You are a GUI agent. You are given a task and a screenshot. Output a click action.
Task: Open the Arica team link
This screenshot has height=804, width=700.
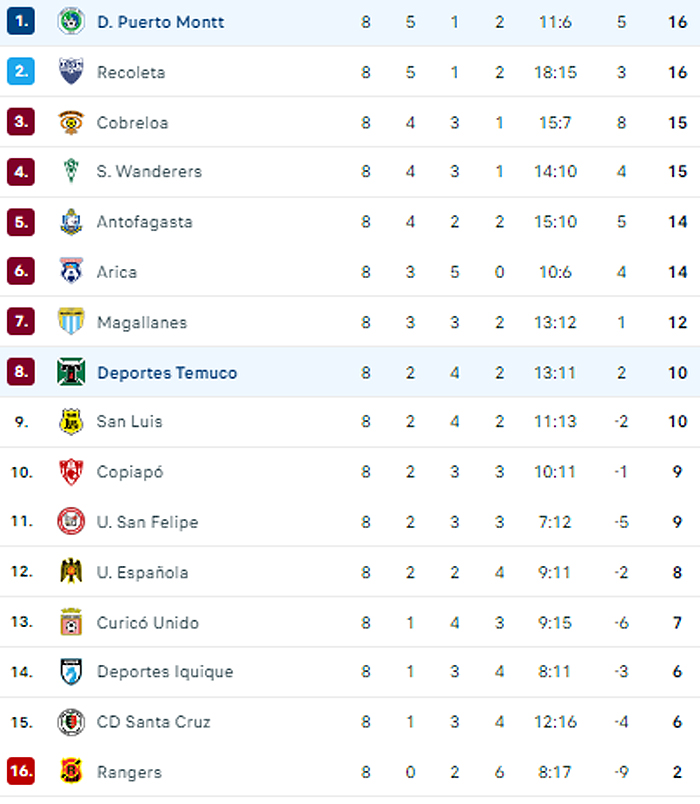117,272
